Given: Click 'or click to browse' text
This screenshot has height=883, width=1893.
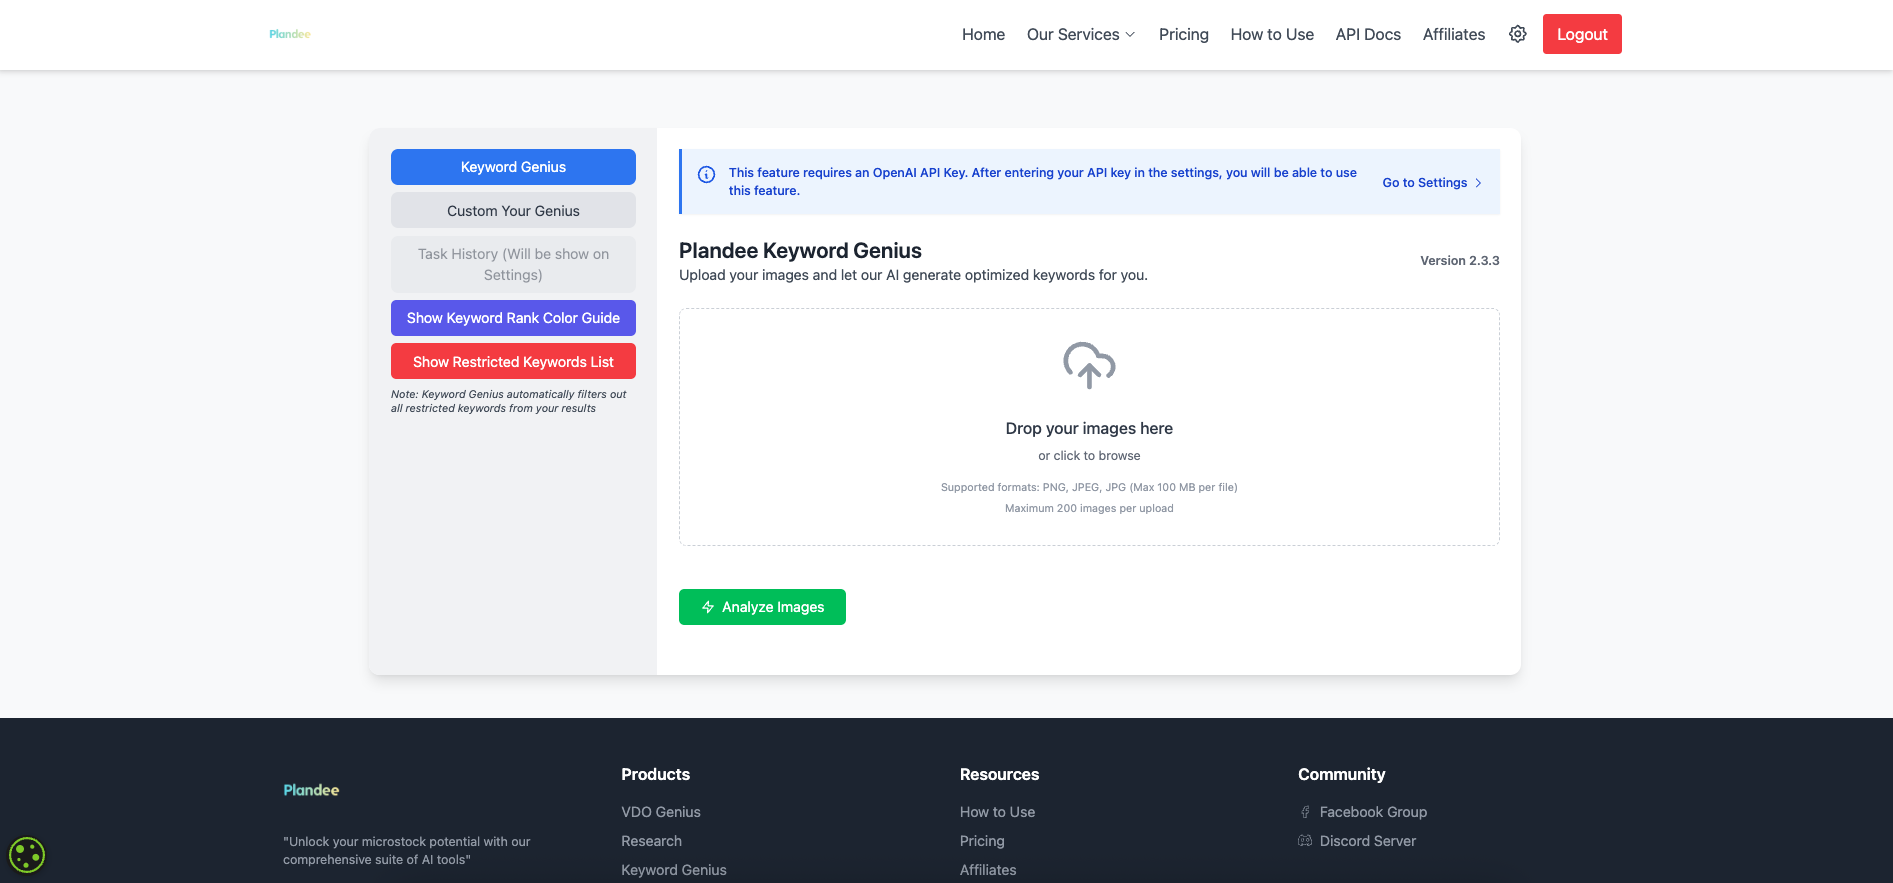Looking at the screenshot, I should point(1089,456).
